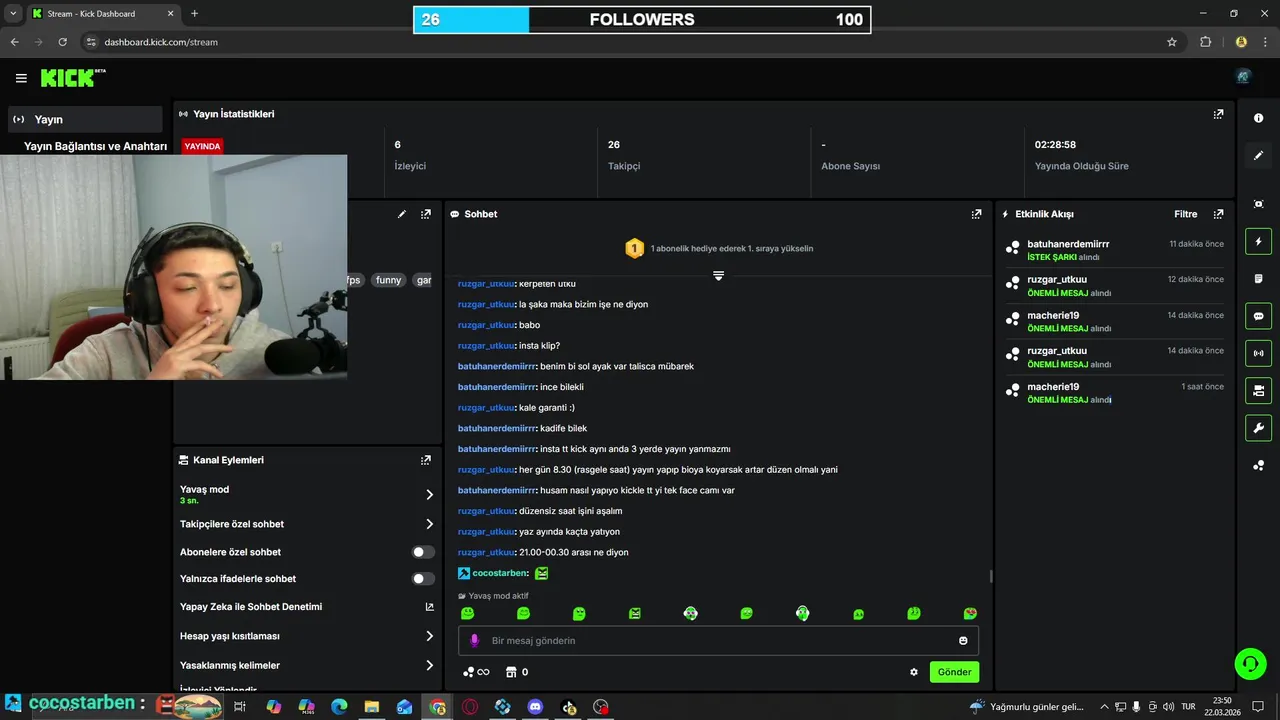Click the message input field
This screenshot has width=1280, height=720.
(x=718, y=641)
